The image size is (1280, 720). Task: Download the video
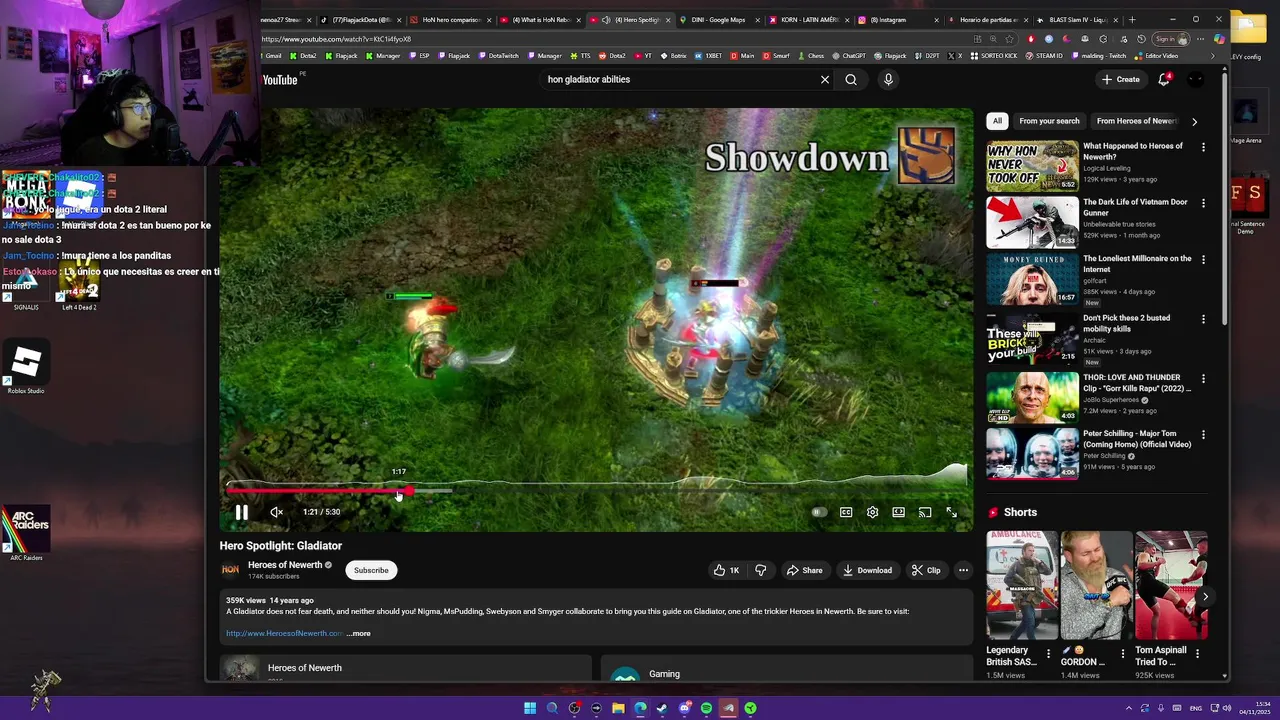pyautogui.click(x=867, y=570)
